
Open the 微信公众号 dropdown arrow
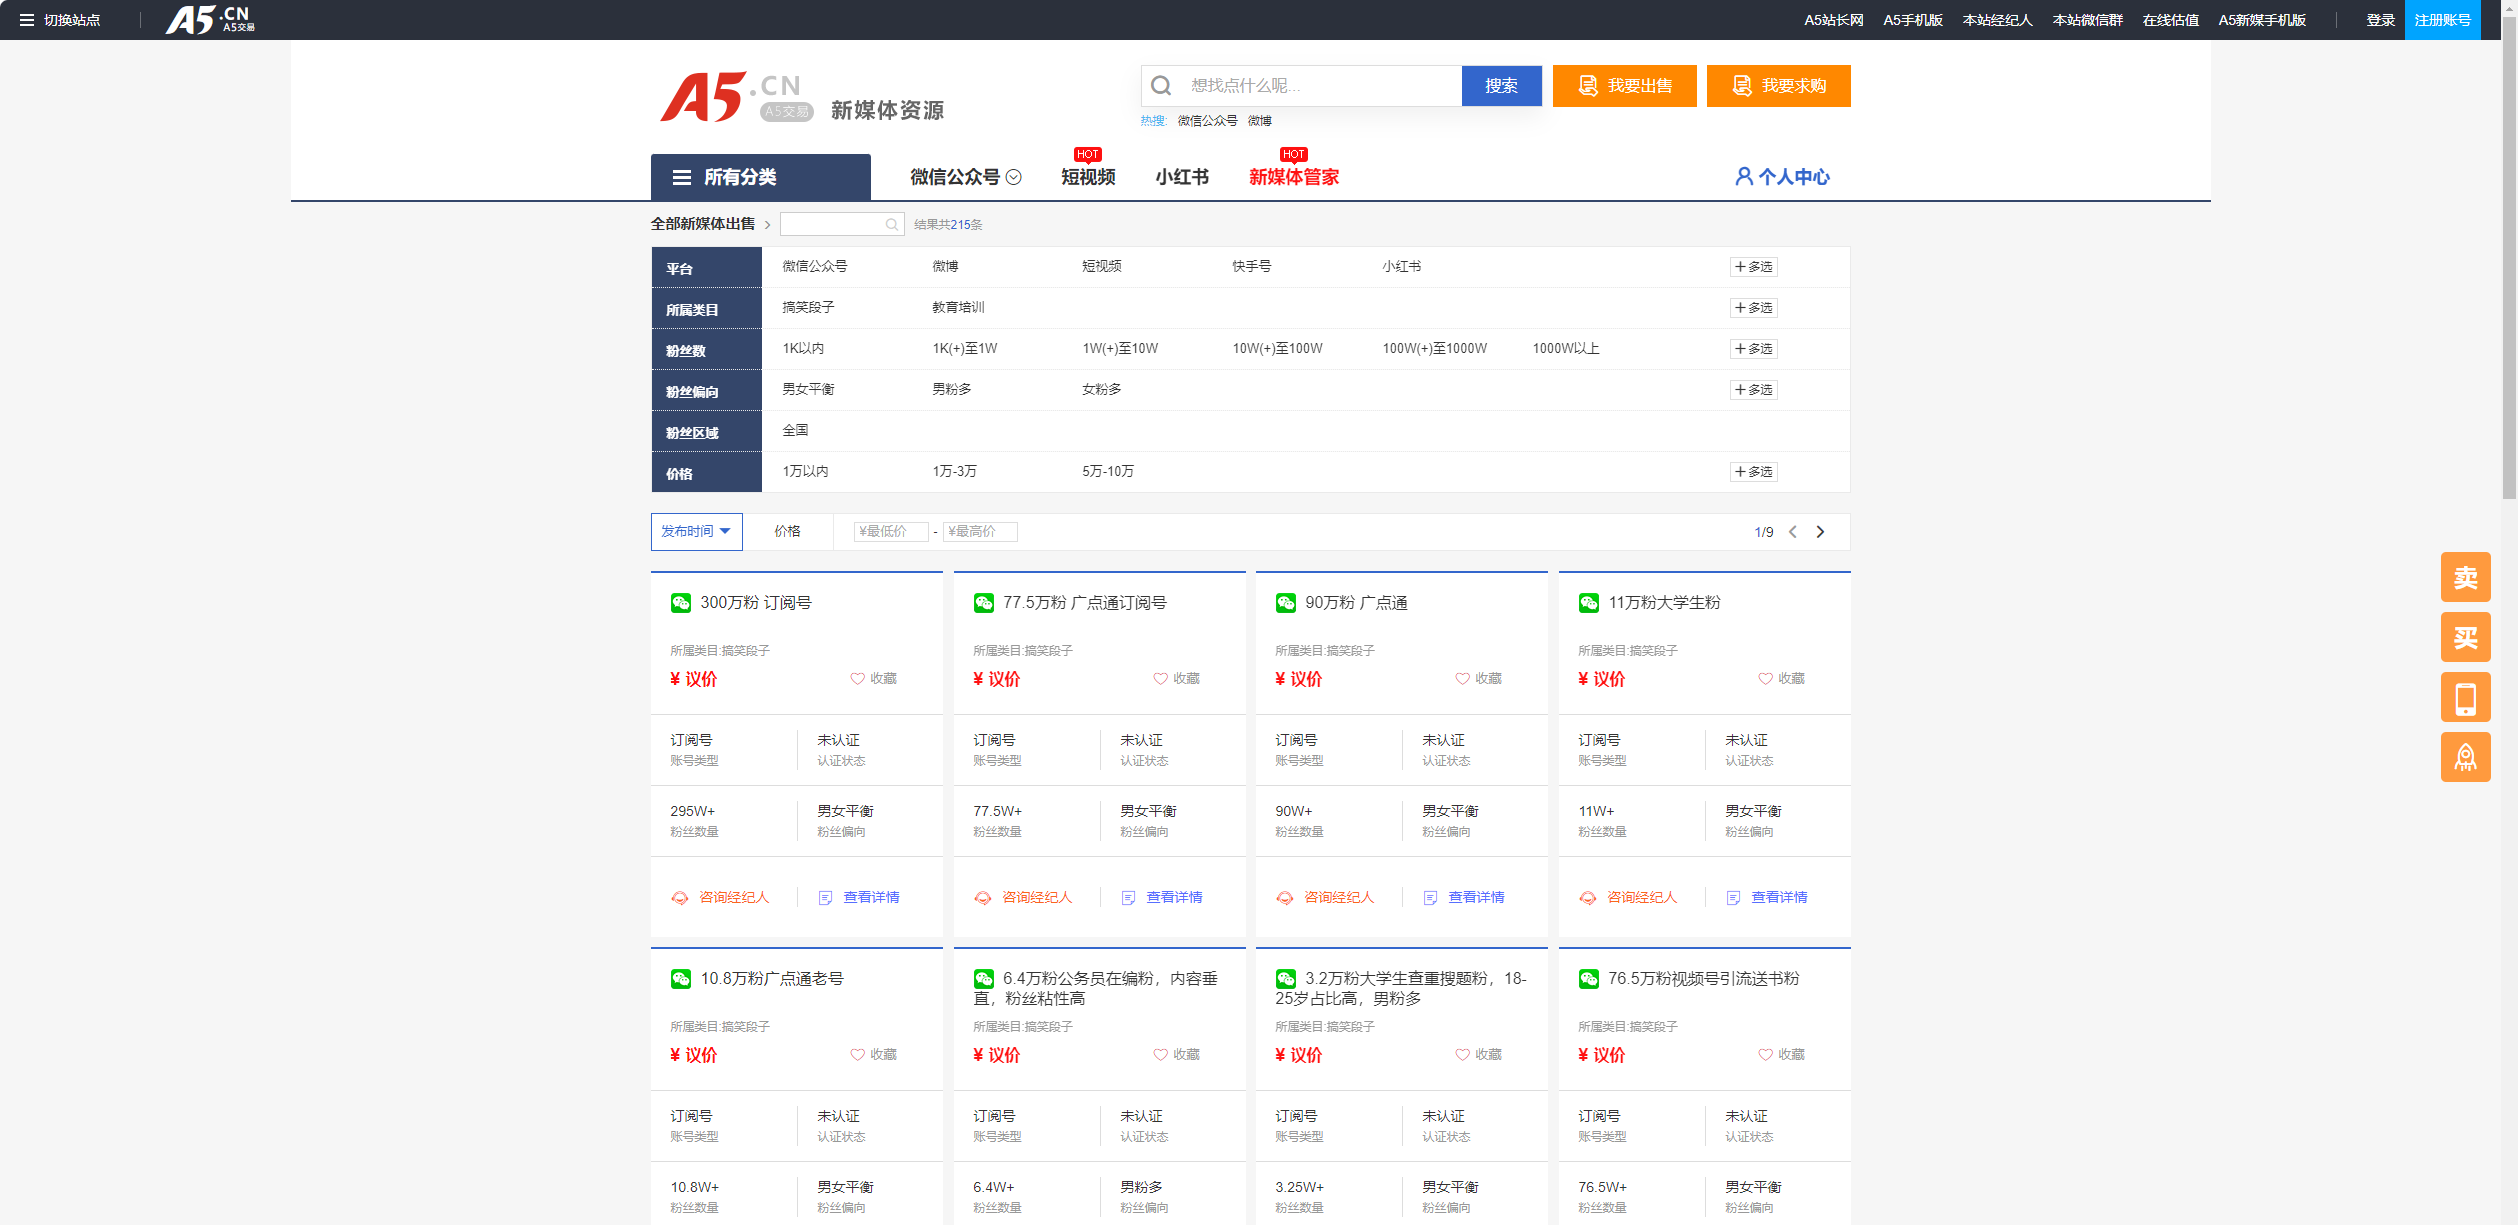coord(1014,177)
